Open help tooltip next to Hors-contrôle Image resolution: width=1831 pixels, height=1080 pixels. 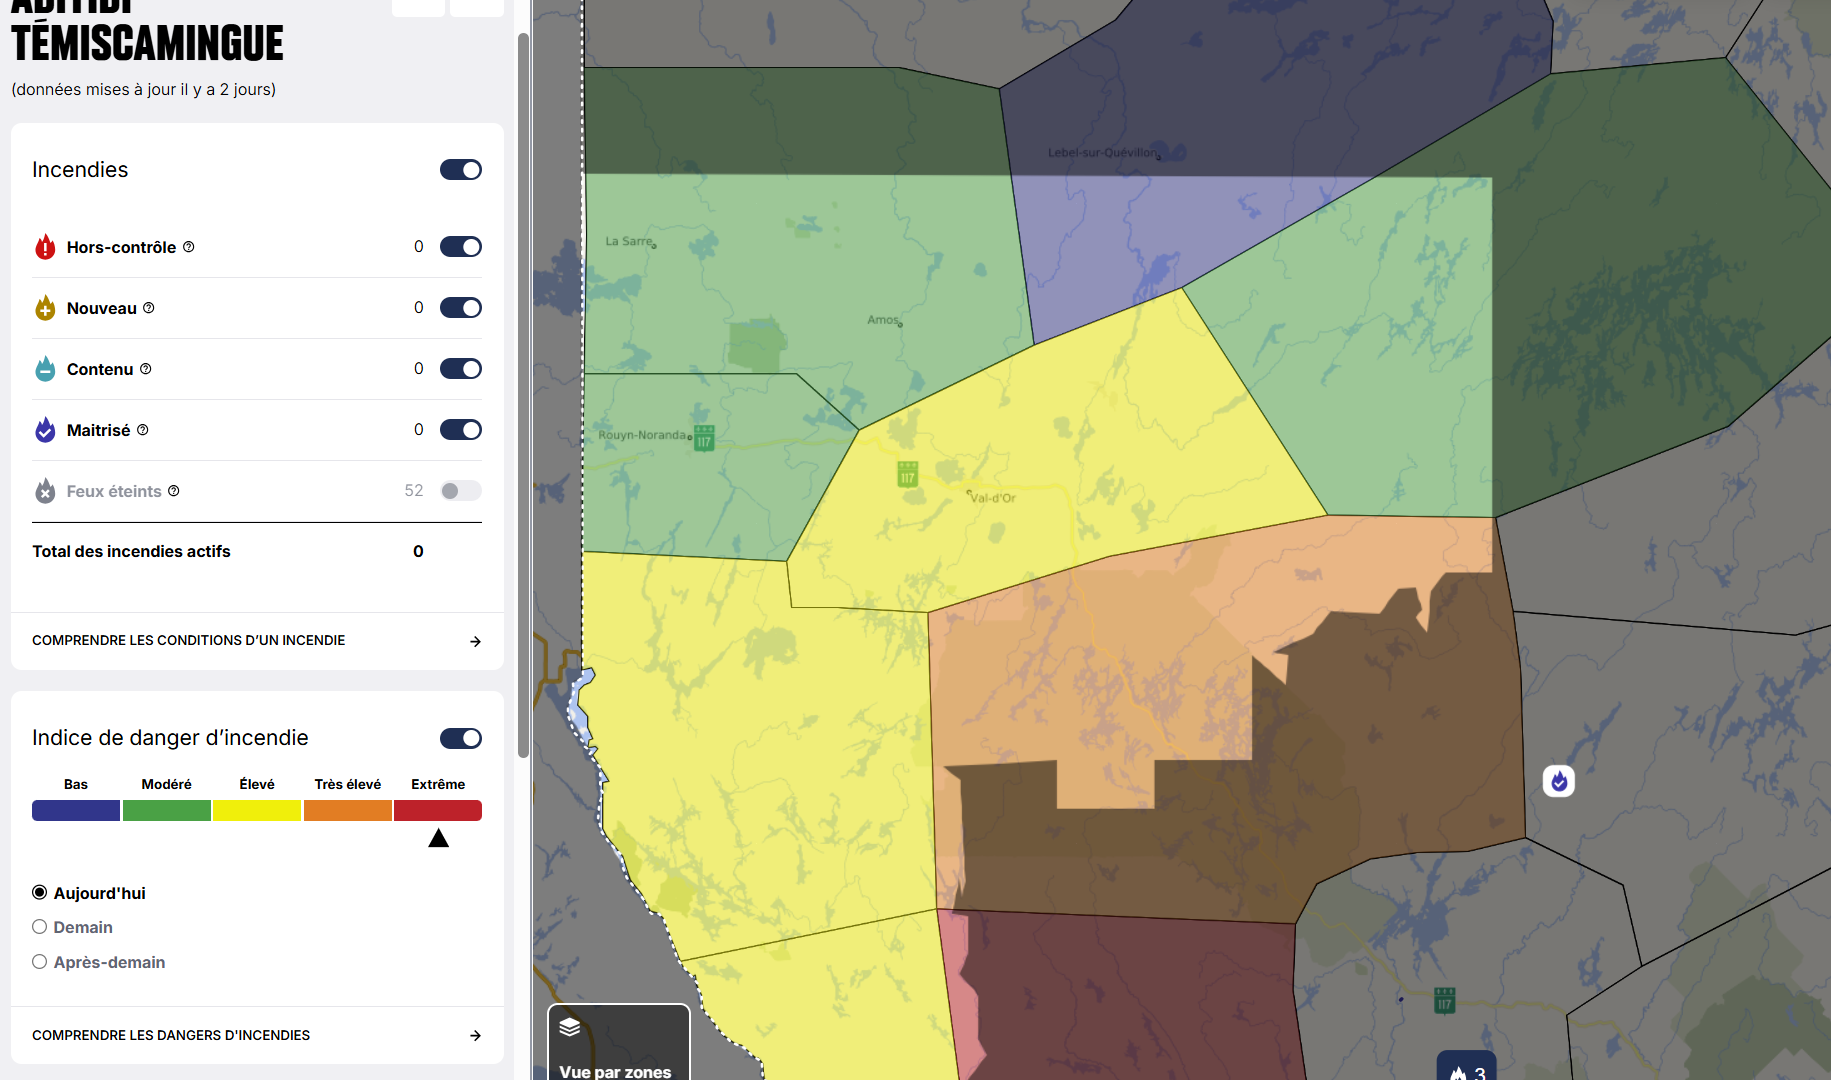click(189, 247)
